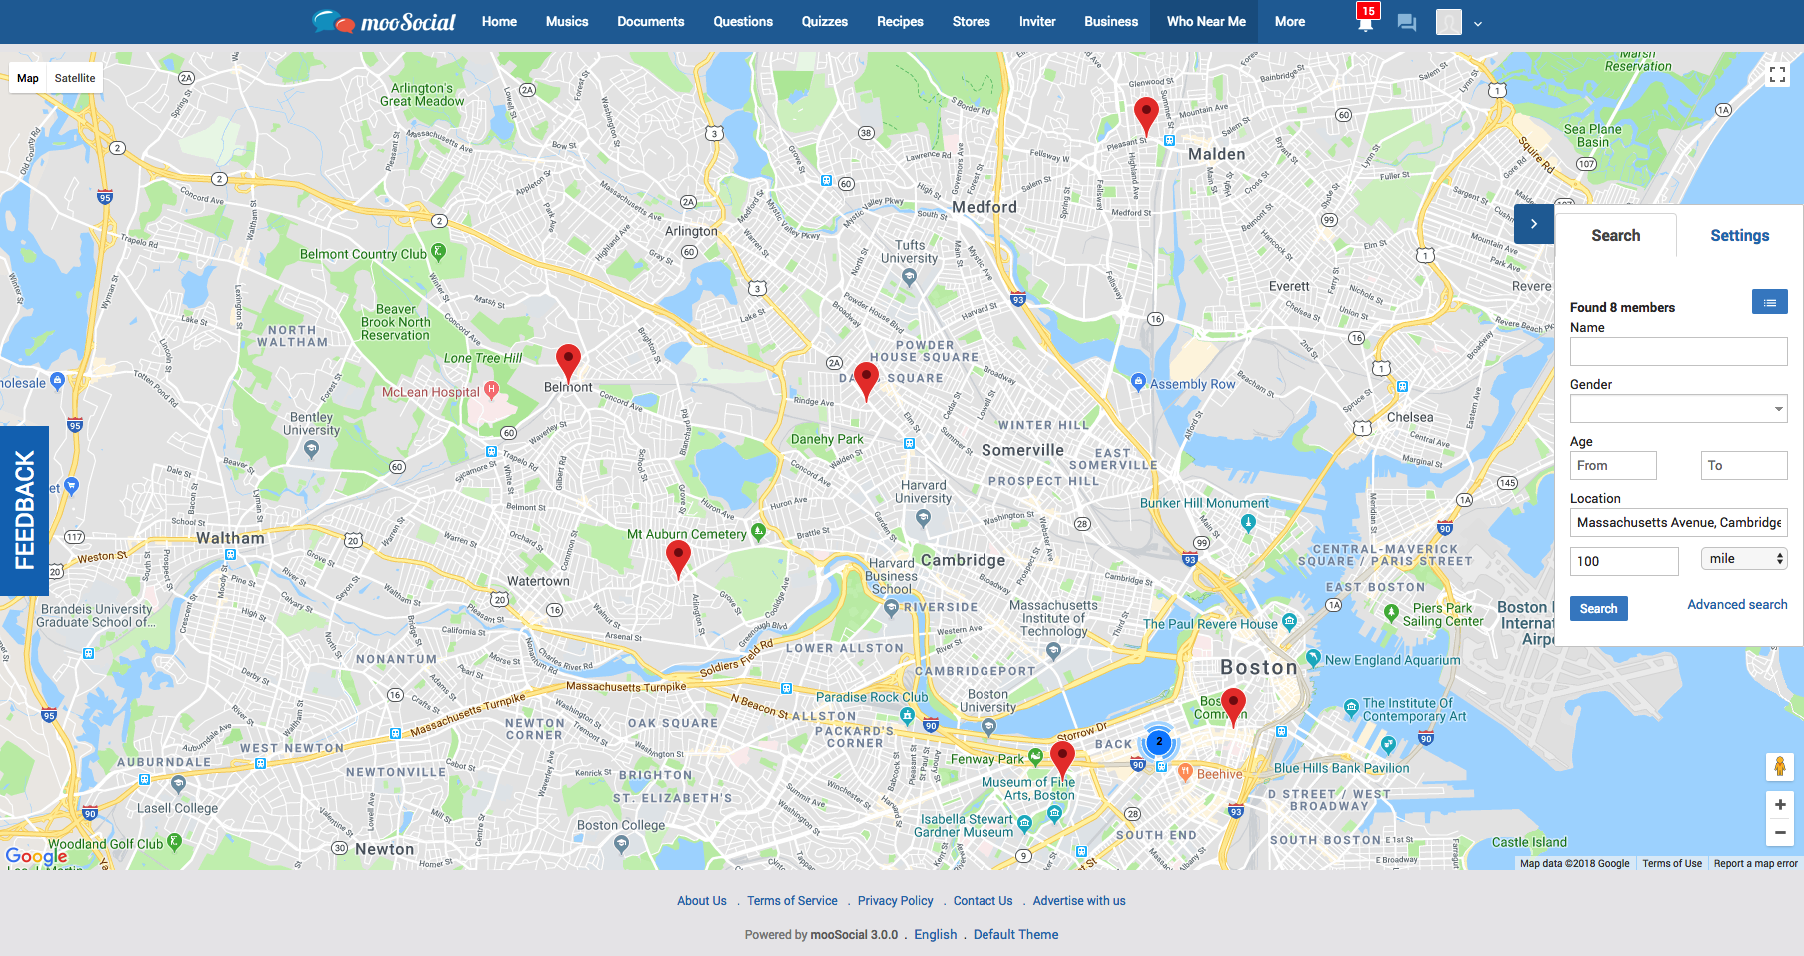Click the red pin at Belmont
This screenshot has height=956, width=1804.
pyautogui.click(x=568, y=363)
